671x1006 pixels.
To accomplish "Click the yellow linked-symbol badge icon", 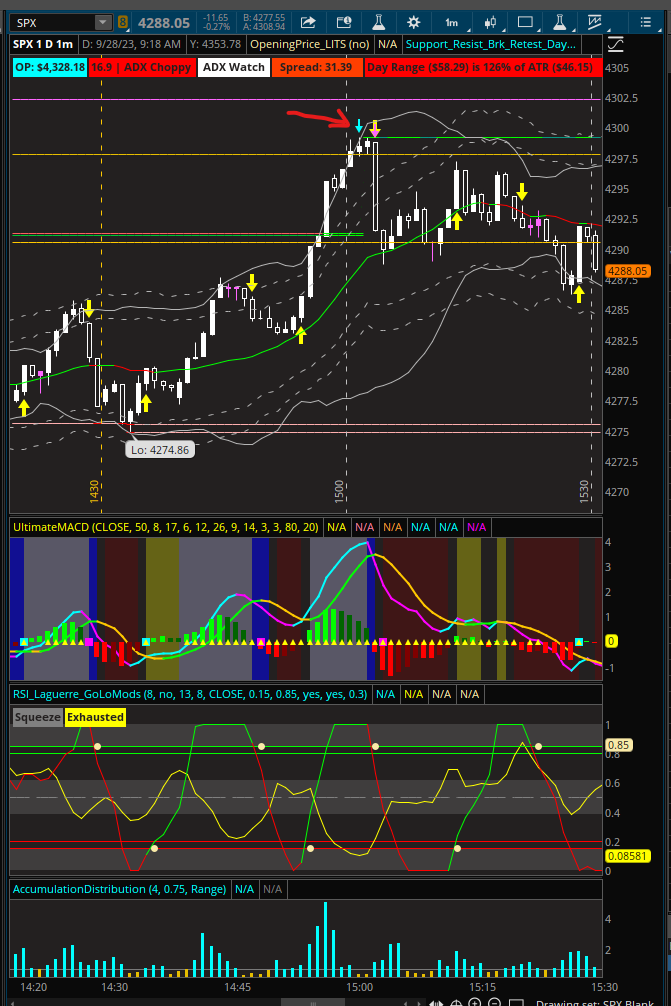I will (x=123, y=22).
